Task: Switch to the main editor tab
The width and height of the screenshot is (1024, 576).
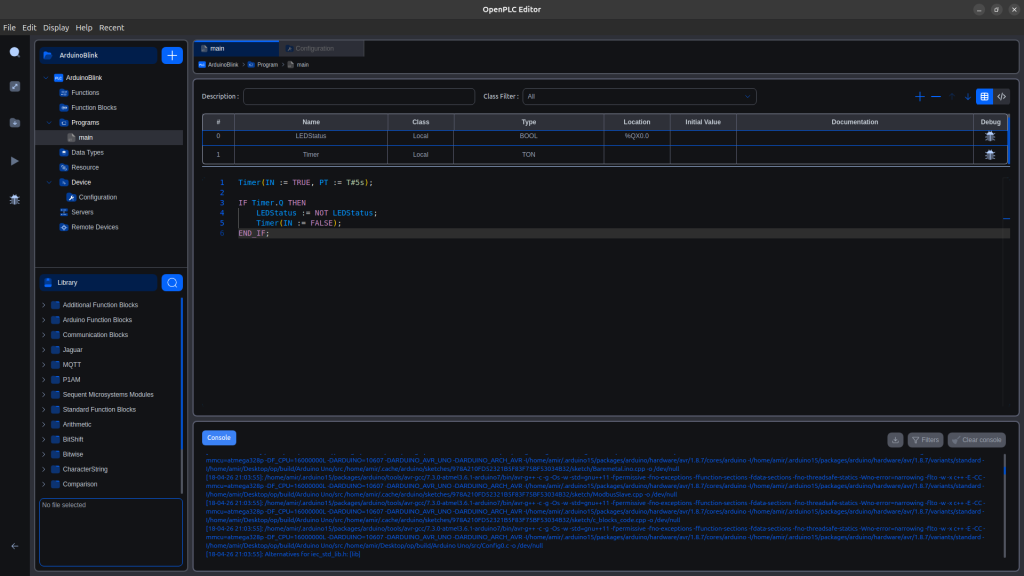Action: pyautogui.click(x=236, y=48)
